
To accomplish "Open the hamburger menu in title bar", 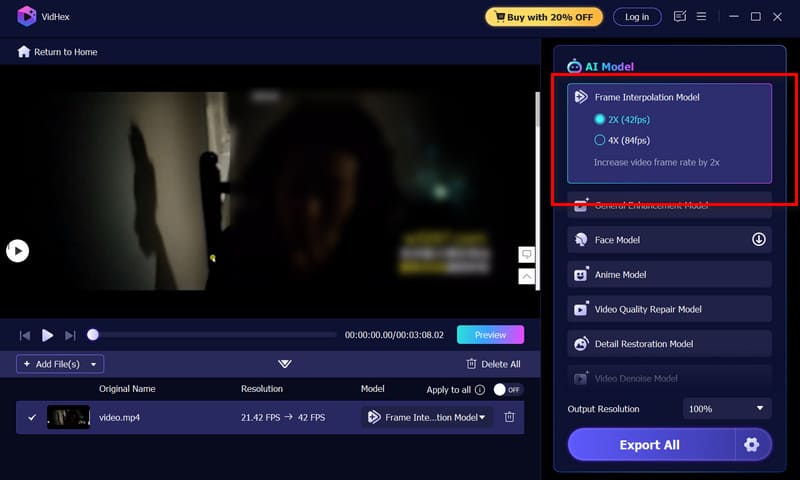I will pyautogui.click(x=702, y=17).
